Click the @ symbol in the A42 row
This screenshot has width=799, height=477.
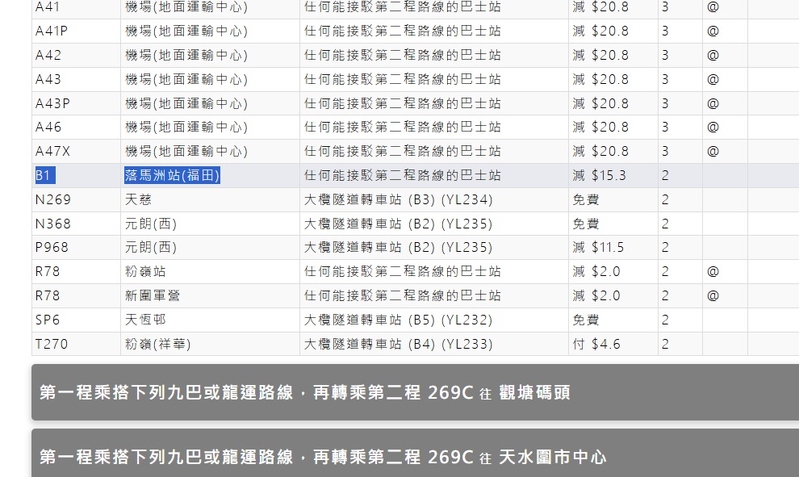coord(713,55)
